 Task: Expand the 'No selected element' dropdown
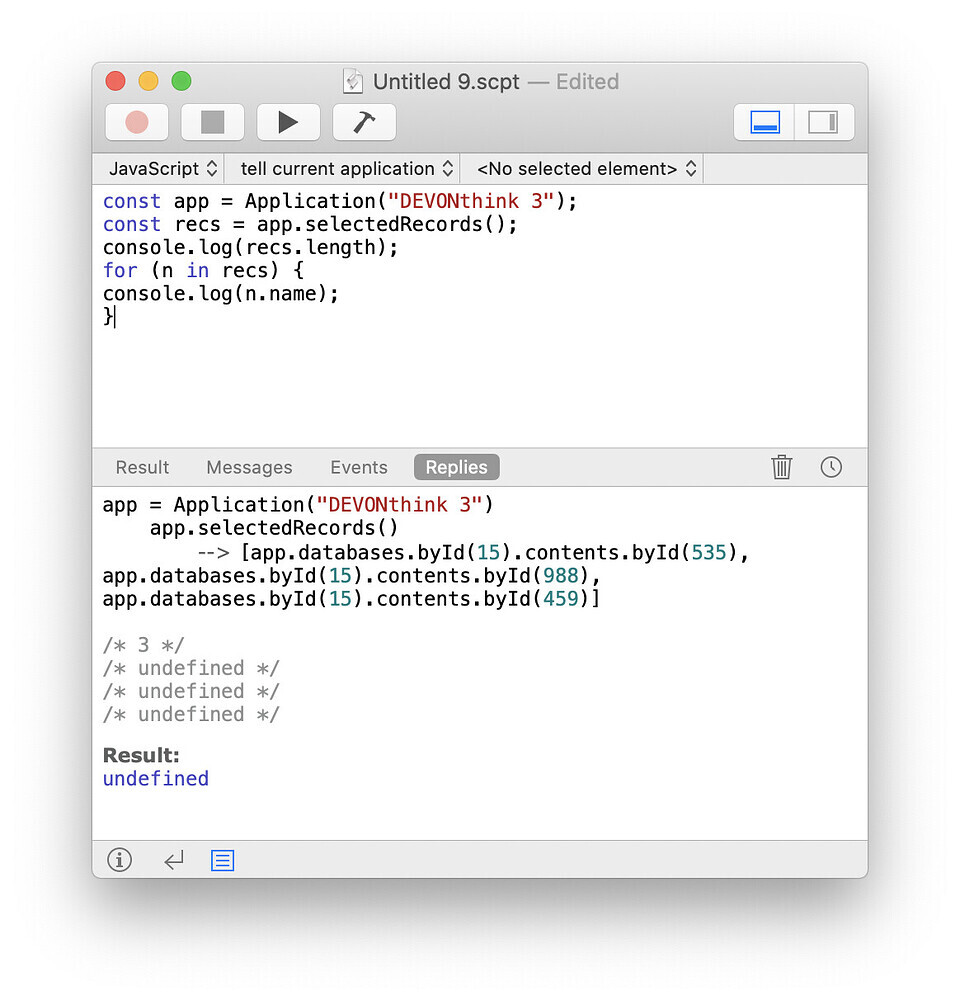(x=586, y=169)
